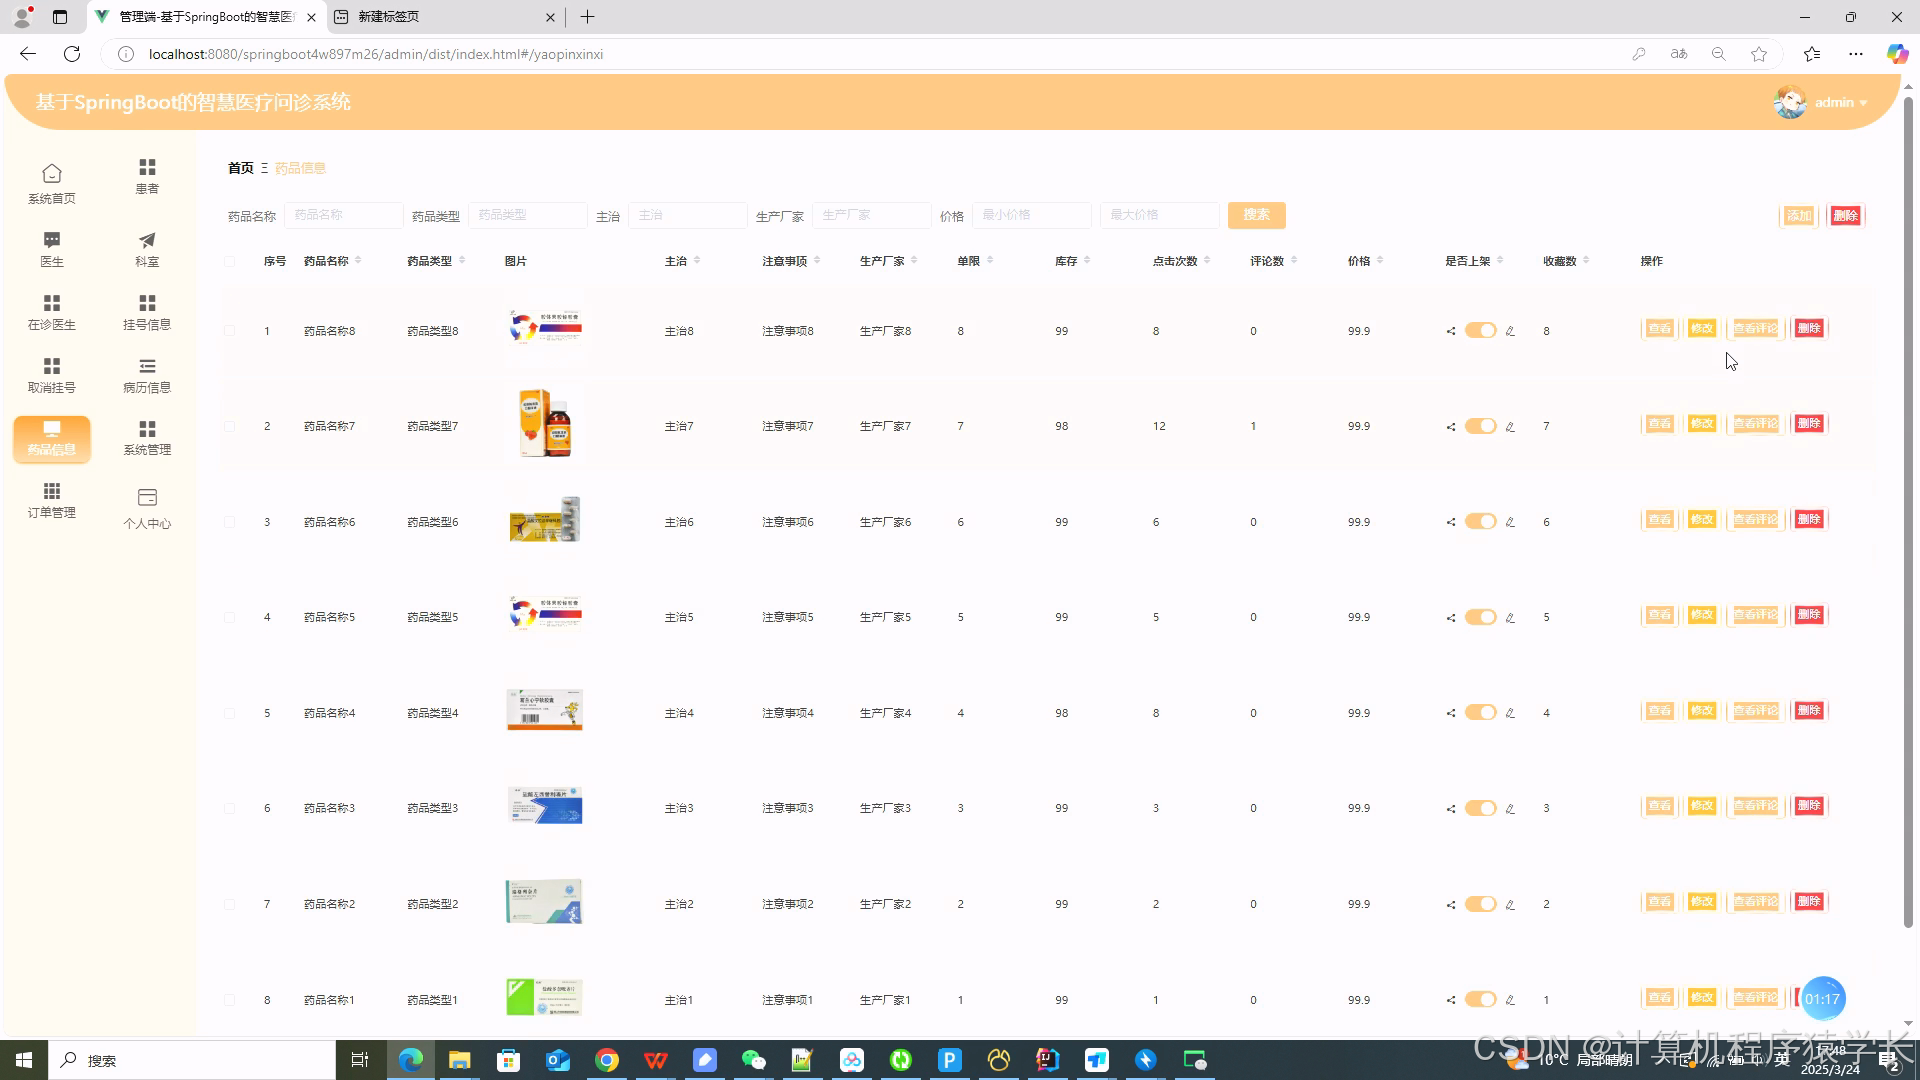Open 病历信息 from the sidebar
This screenshot has width=1920, height=1080.
(x=147, y=374)
